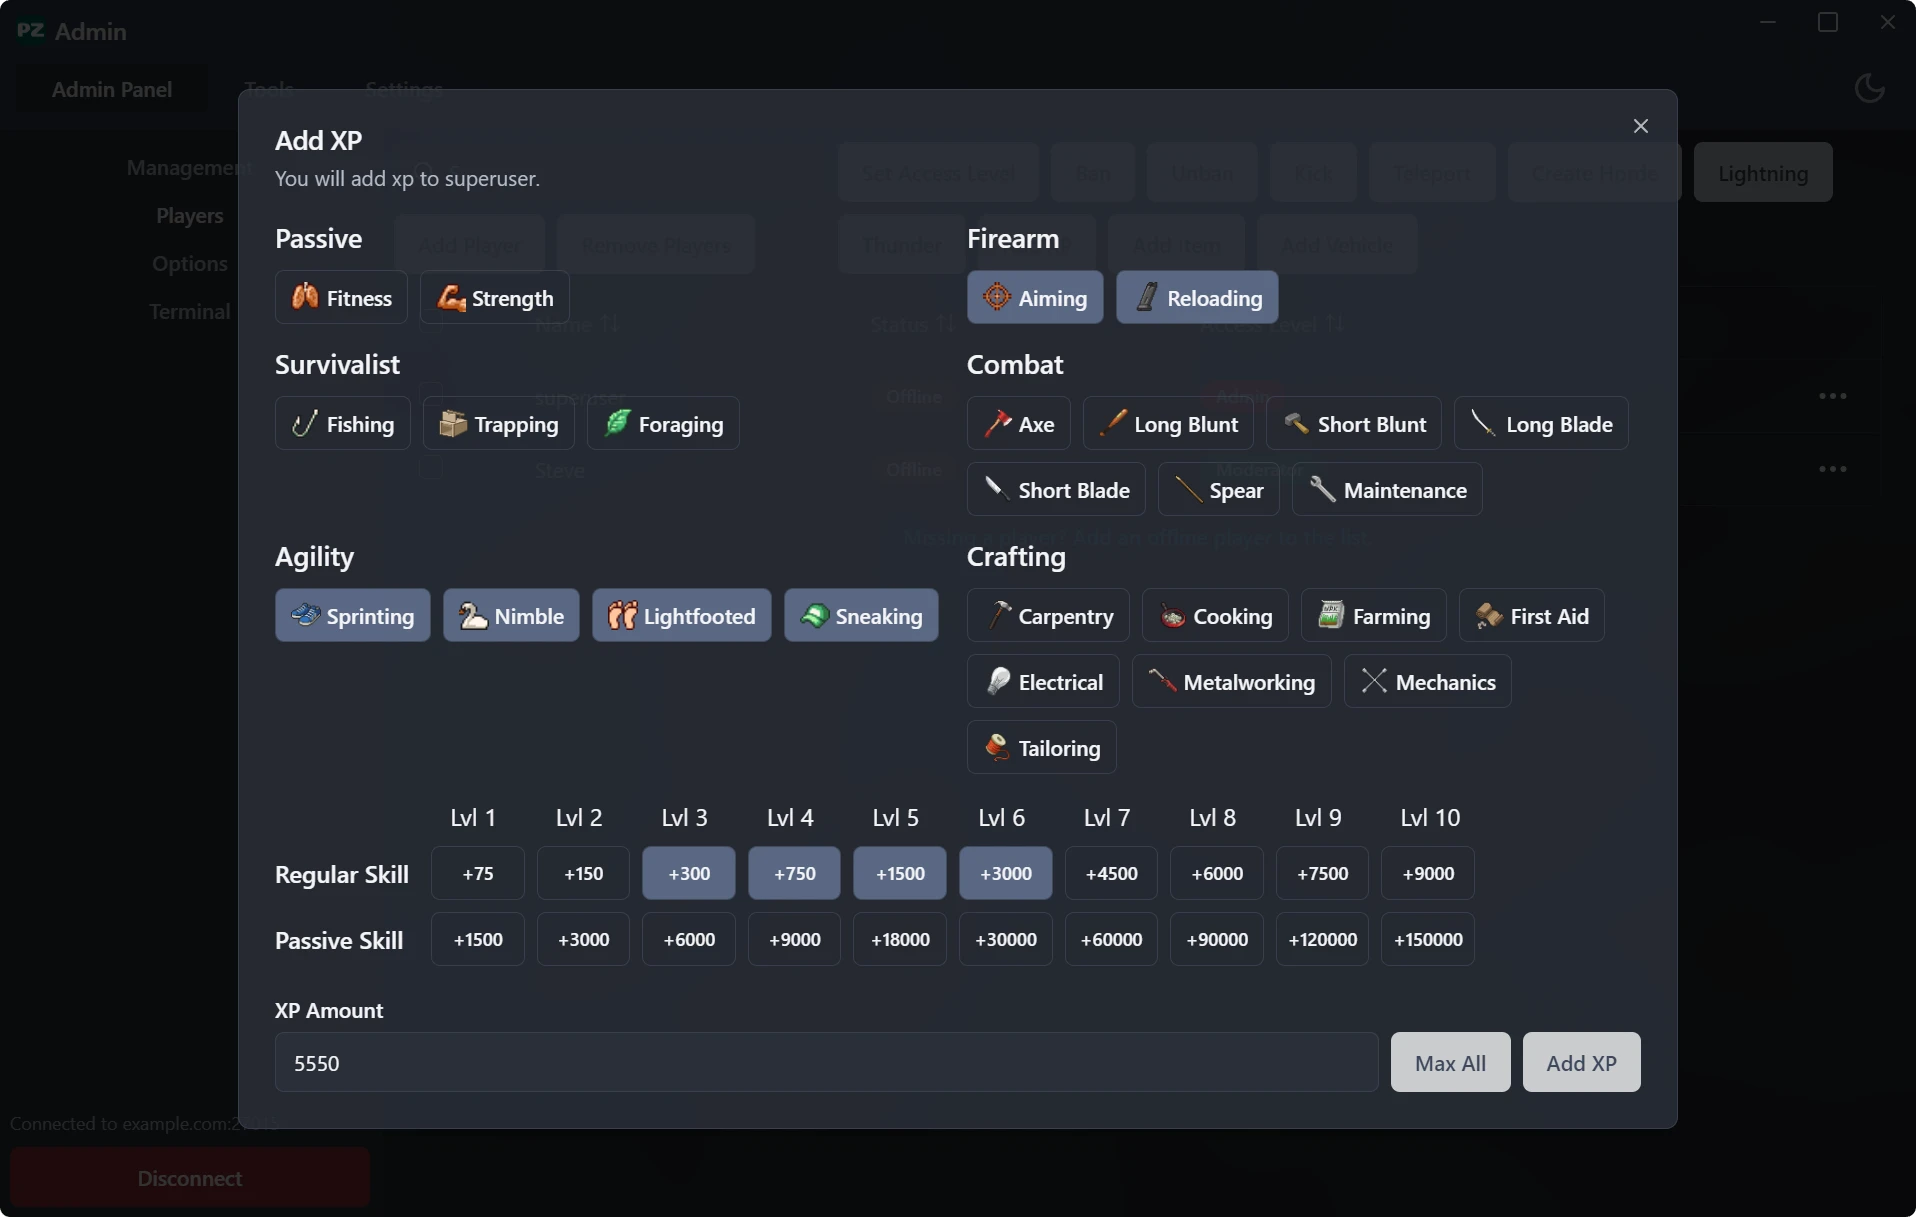Click the red axe icon
The width and height of the screenshot is (1916, 1217).
point(997,424)
